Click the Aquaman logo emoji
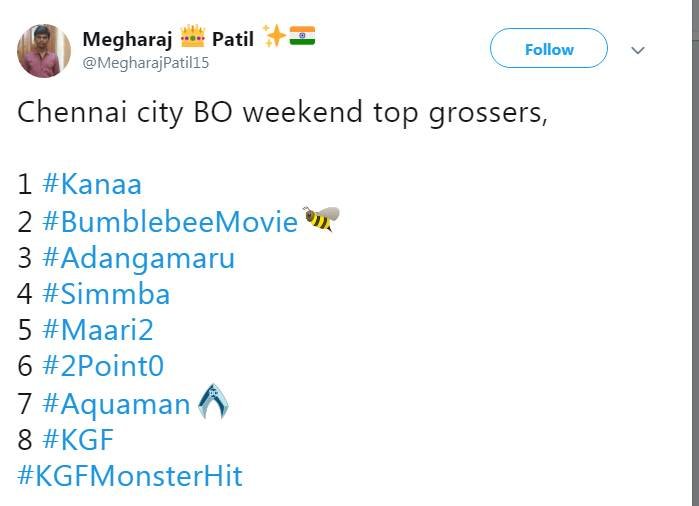Viewport: 699px width, 506px height. 212,402
